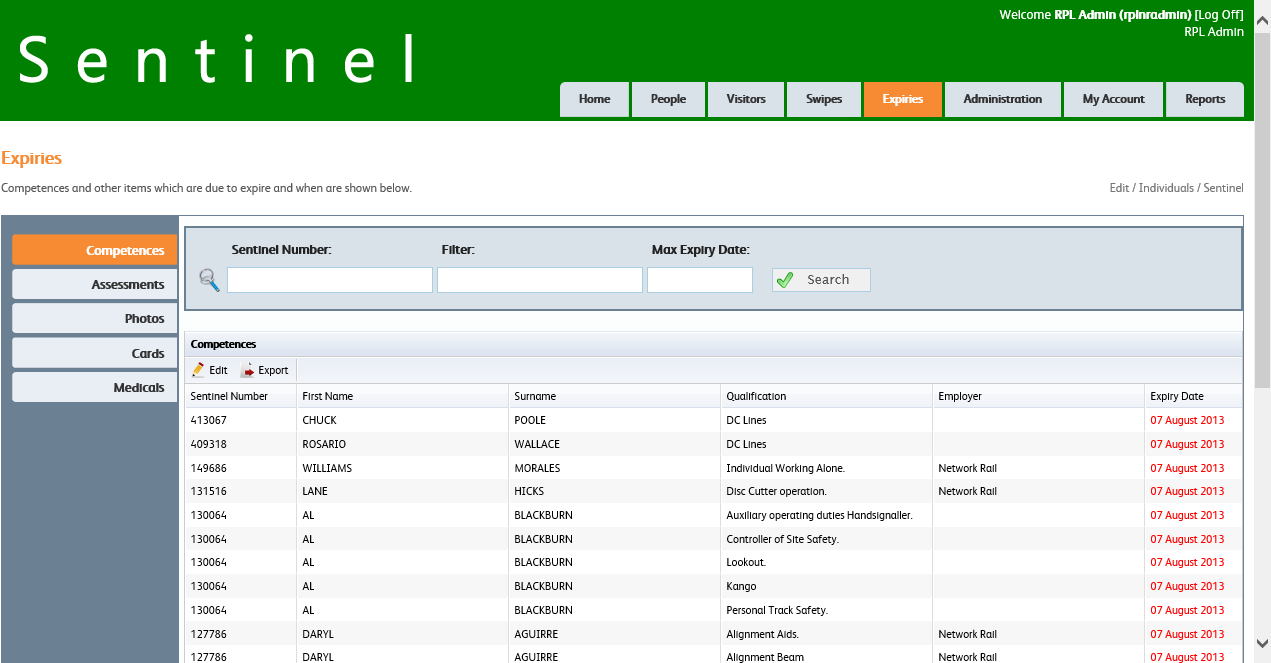Screen dimensions: 1271x663
Task: Select Network Rail employer in LANE row
Action: pos(1039,491)
